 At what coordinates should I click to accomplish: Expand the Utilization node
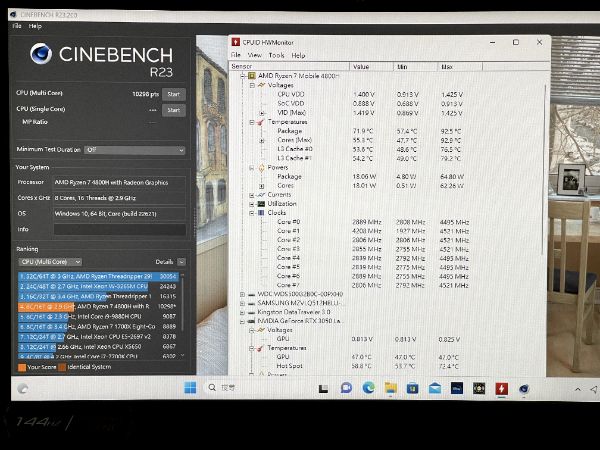252,204
